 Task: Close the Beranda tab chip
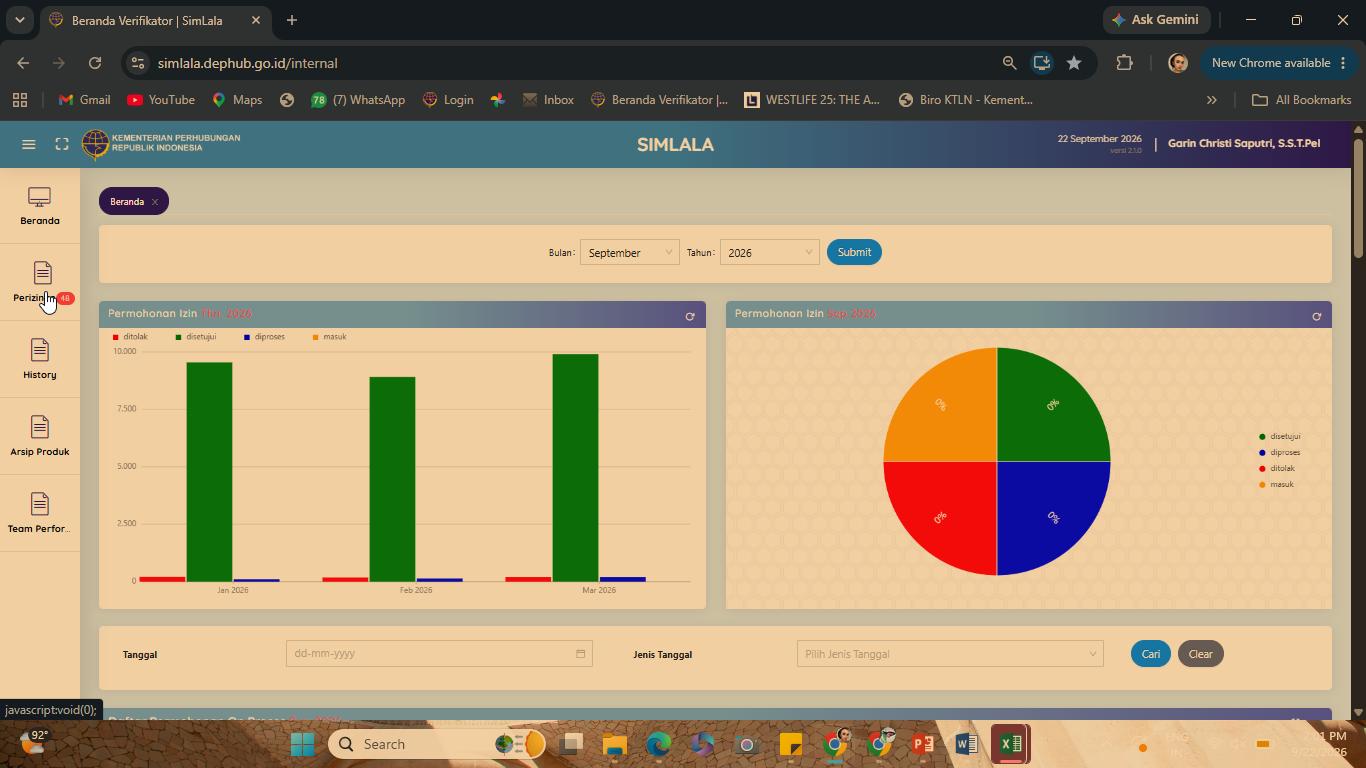click(155, 202)
